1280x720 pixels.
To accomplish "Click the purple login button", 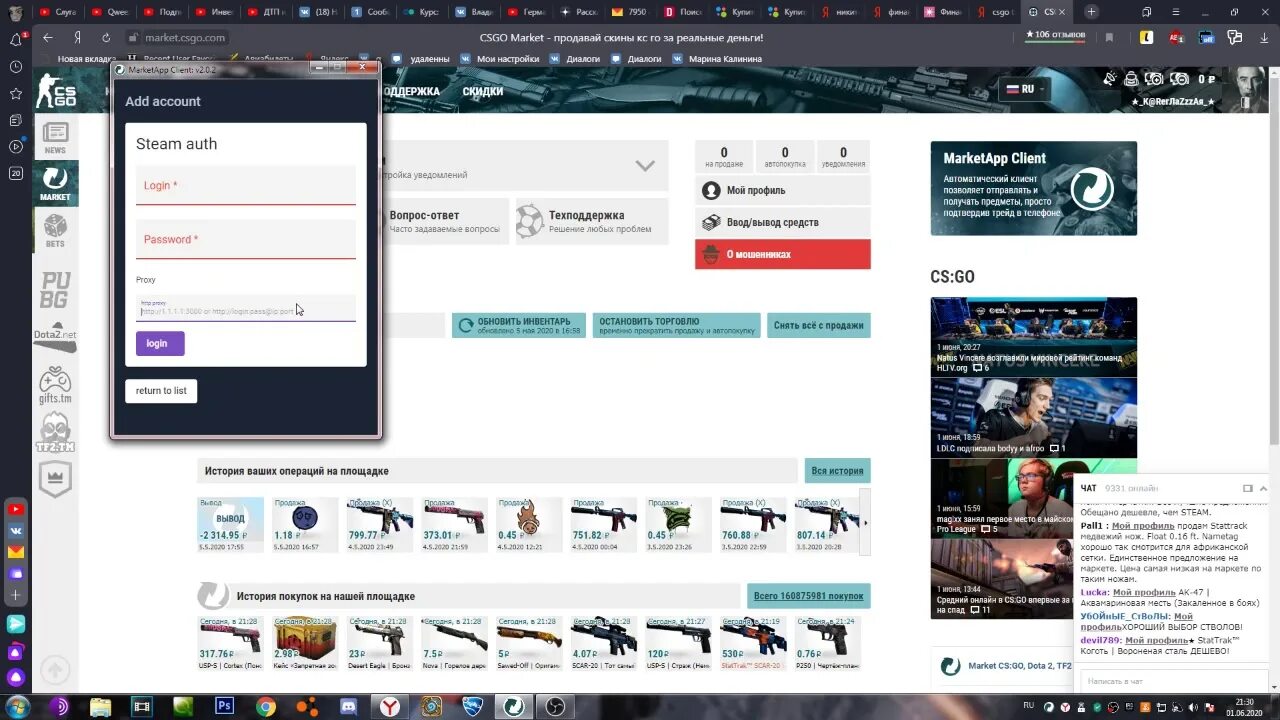I will tap(160, 343).
